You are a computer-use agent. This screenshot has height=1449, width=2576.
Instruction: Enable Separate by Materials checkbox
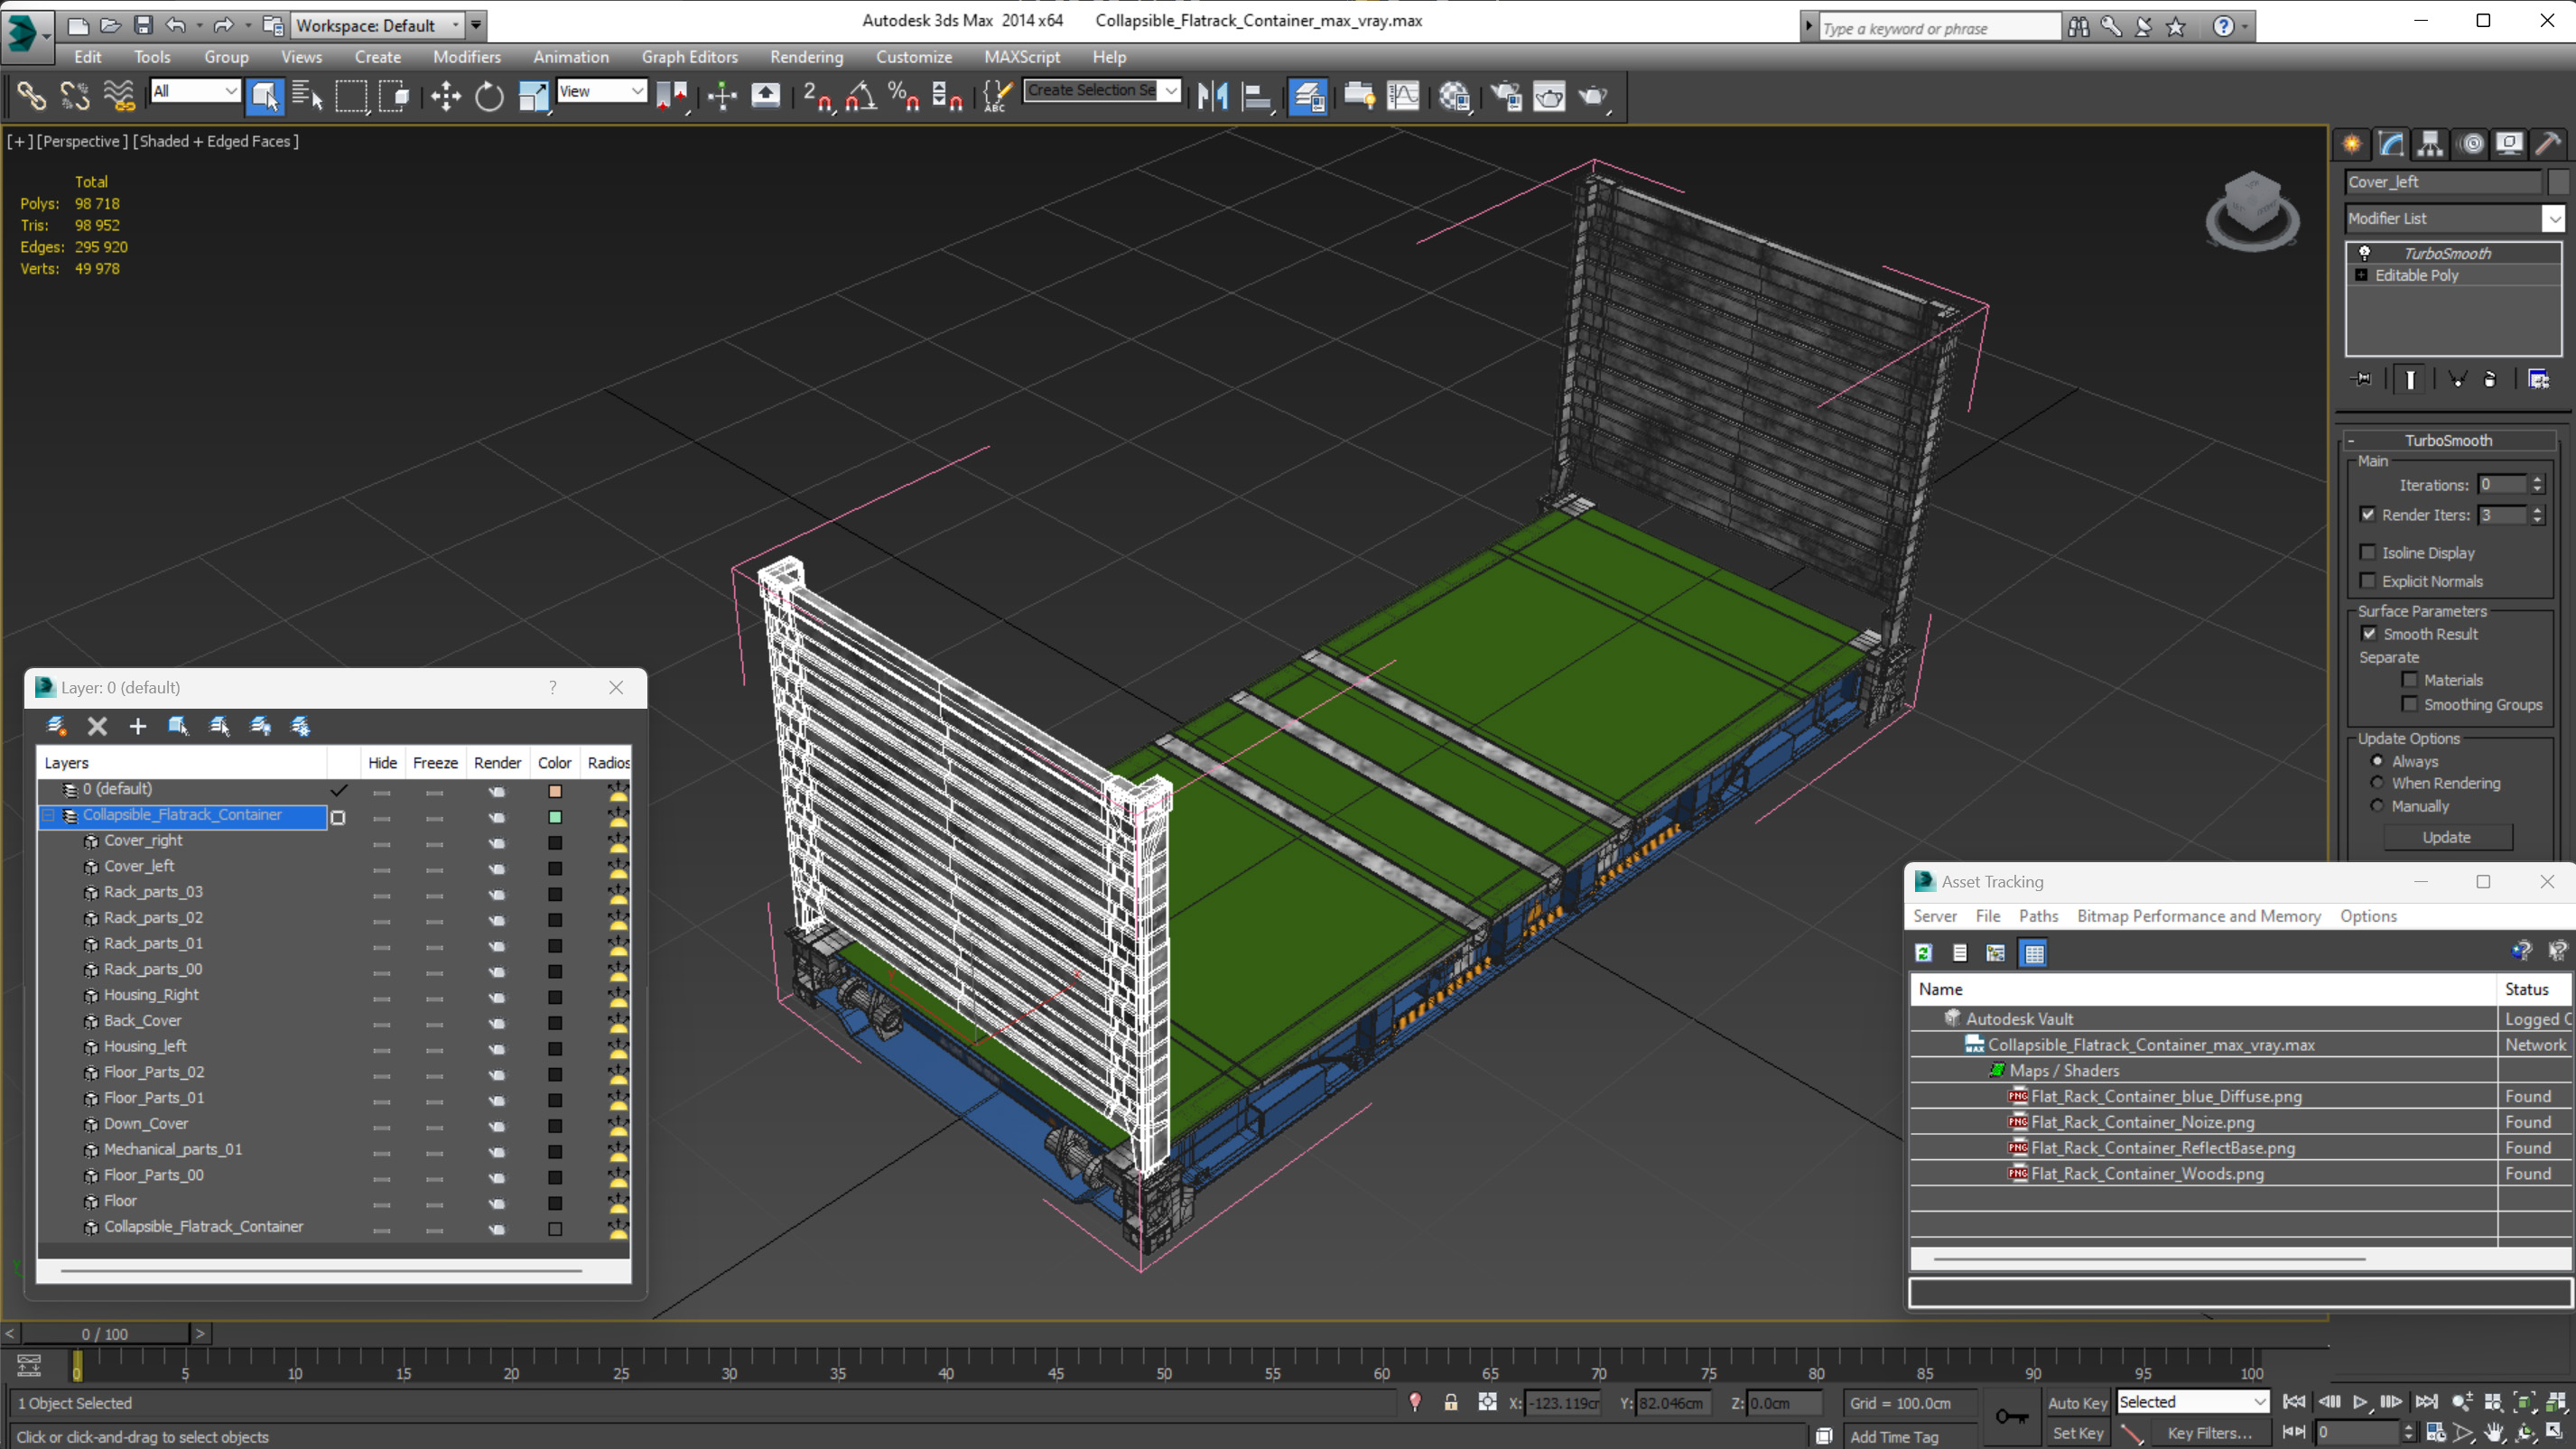pos(2409,679)
